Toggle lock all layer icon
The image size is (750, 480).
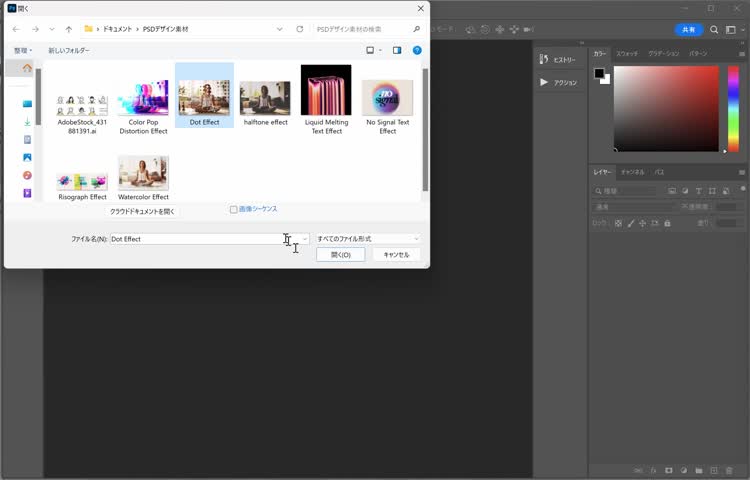pos(667,223)
